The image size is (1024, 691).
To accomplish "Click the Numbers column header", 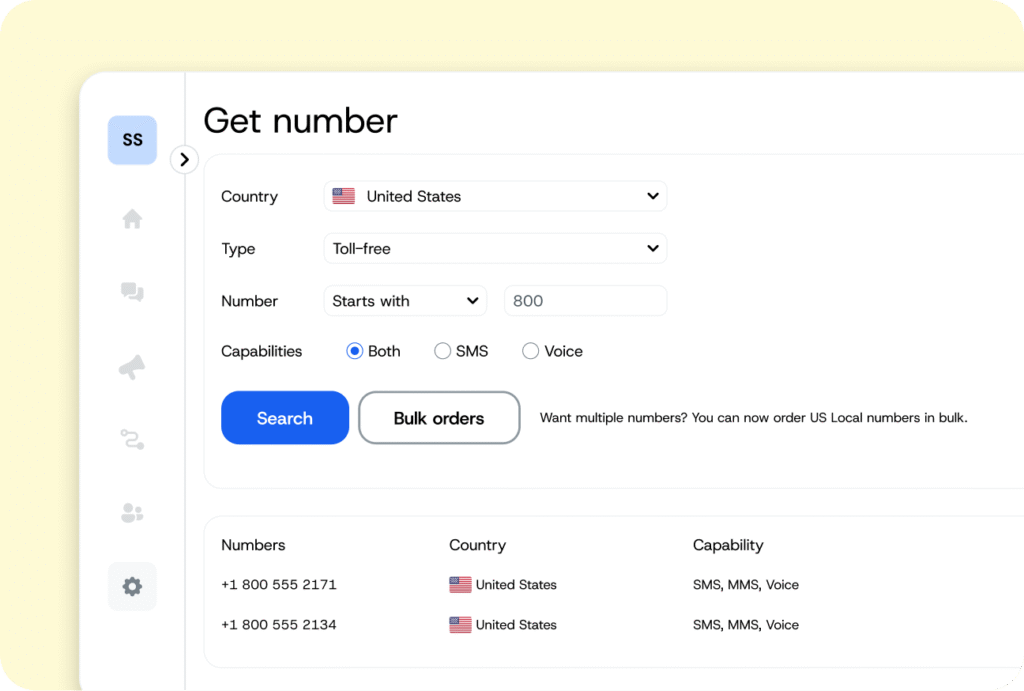I will [x=253, y=545].
